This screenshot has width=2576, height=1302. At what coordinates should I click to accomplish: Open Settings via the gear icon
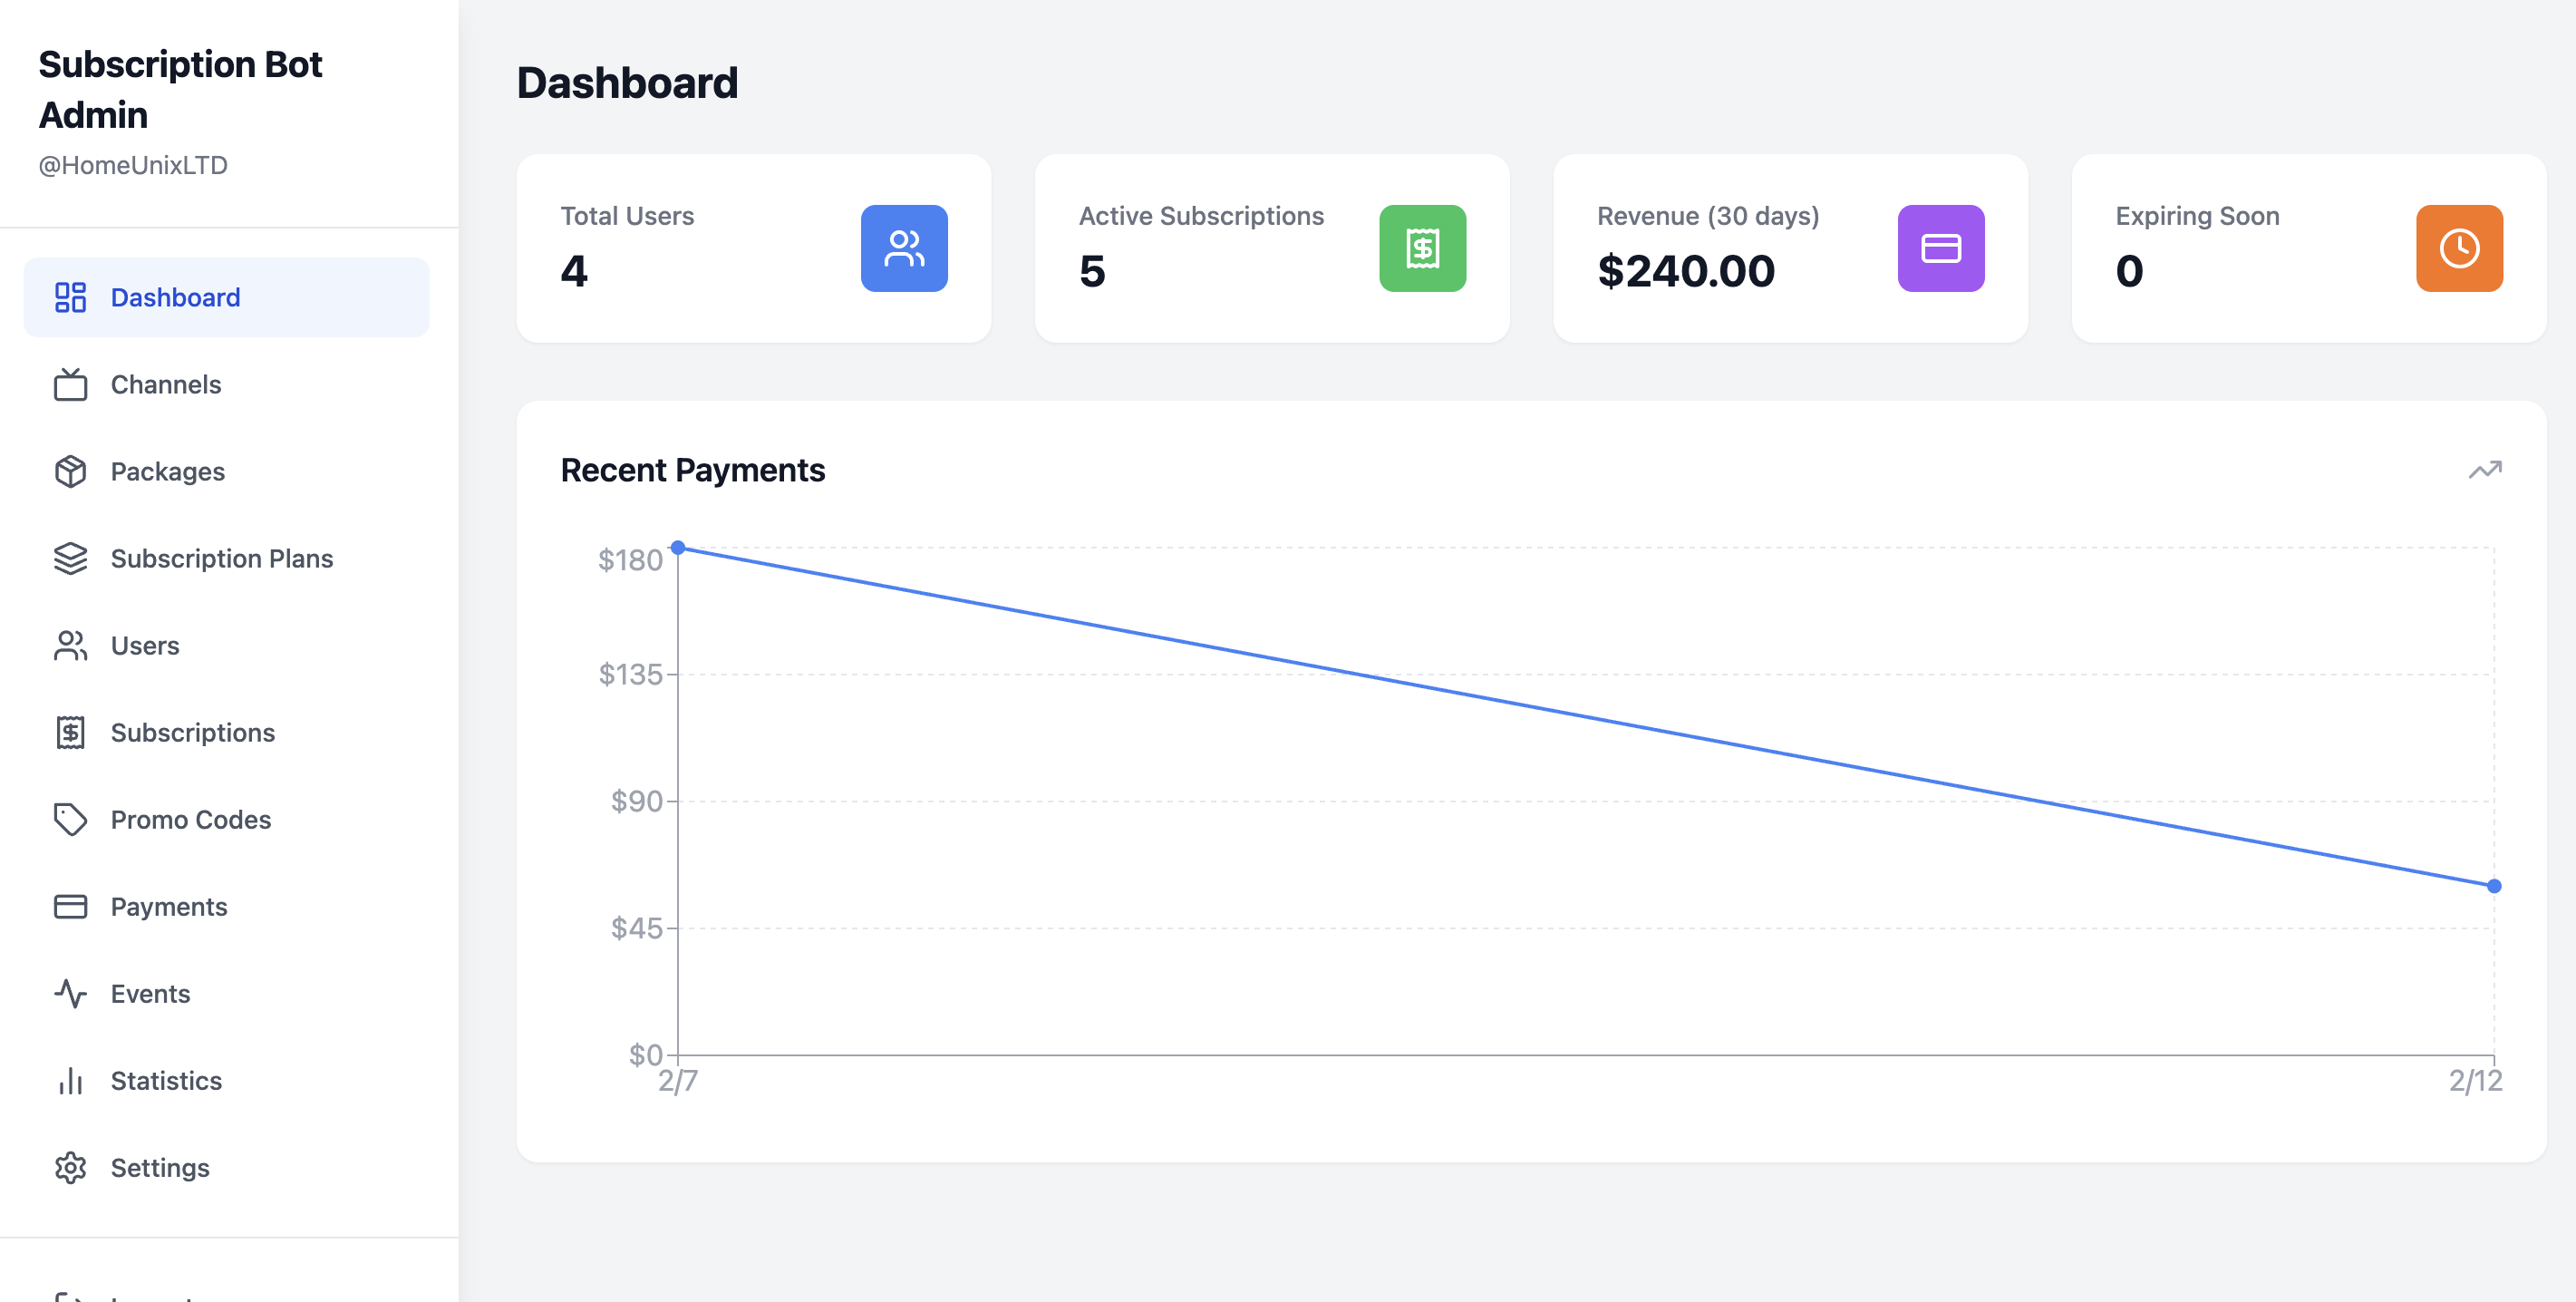click(x=70, y=1167)
